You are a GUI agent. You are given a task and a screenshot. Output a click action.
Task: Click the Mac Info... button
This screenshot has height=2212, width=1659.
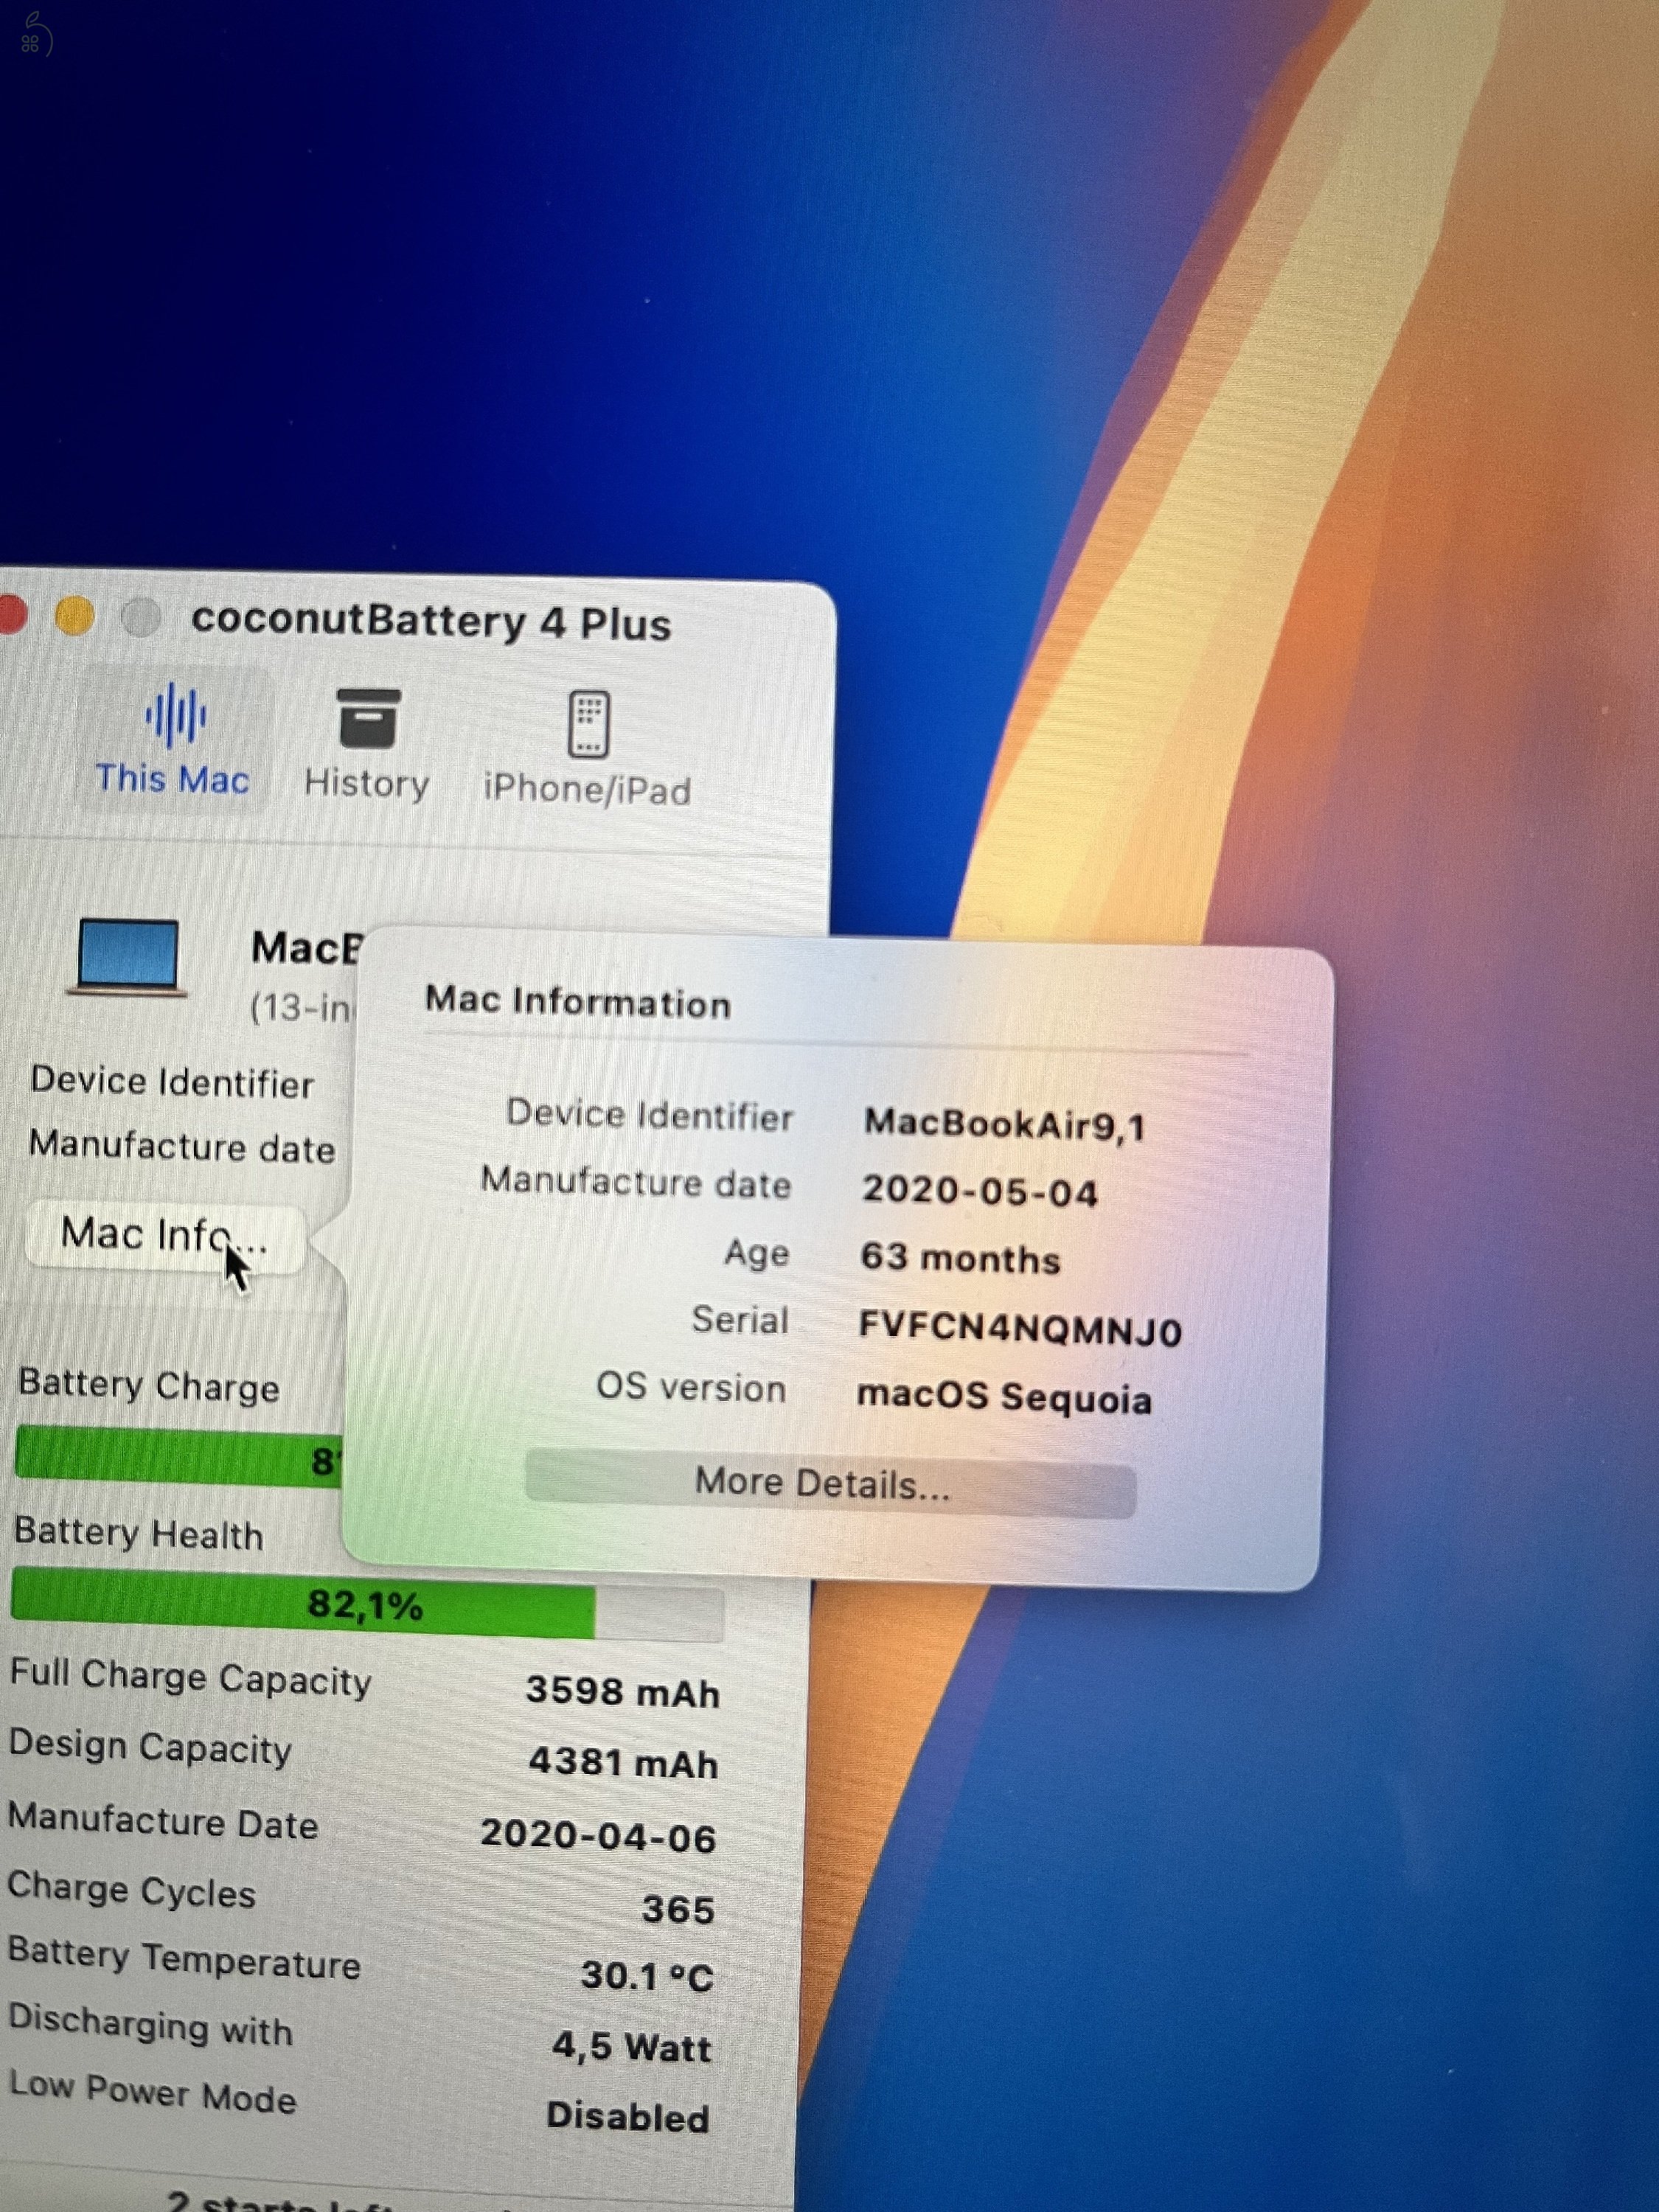click(x=165, y=1236)
